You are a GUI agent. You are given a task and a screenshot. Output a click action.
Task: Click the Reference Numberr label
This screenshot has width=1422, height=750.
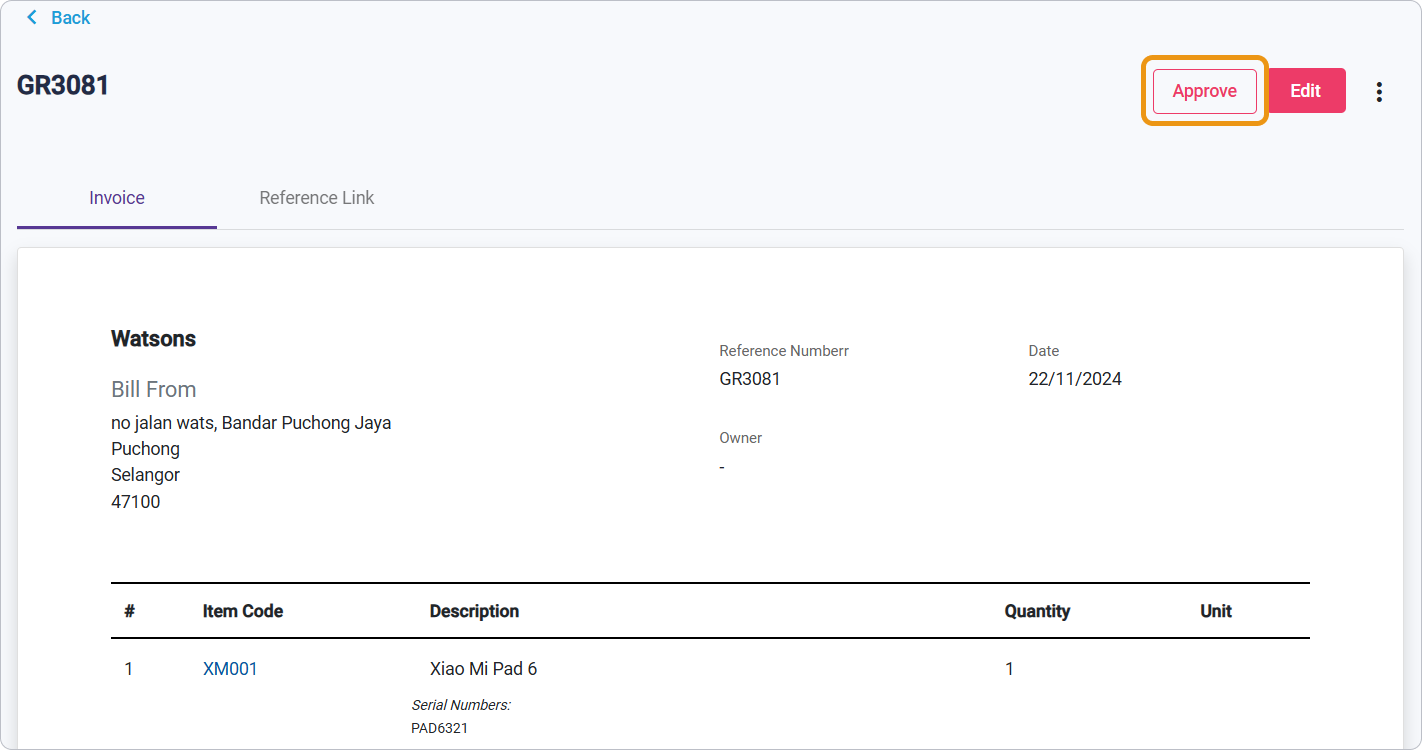pyautogui.click(x=784, y=351)
